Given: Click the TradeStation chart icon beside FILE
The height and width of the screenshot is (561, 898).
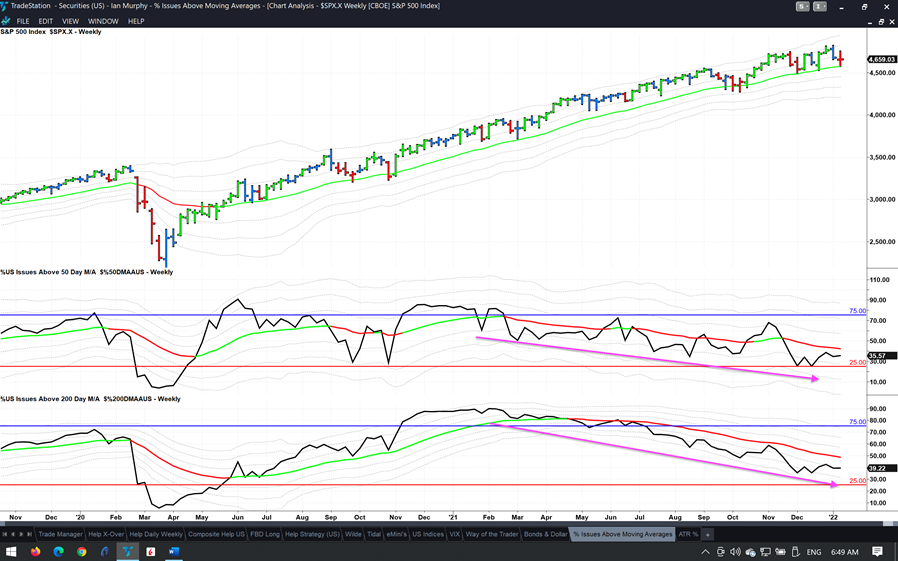Looking at the screenshot, I should [7, 20].
